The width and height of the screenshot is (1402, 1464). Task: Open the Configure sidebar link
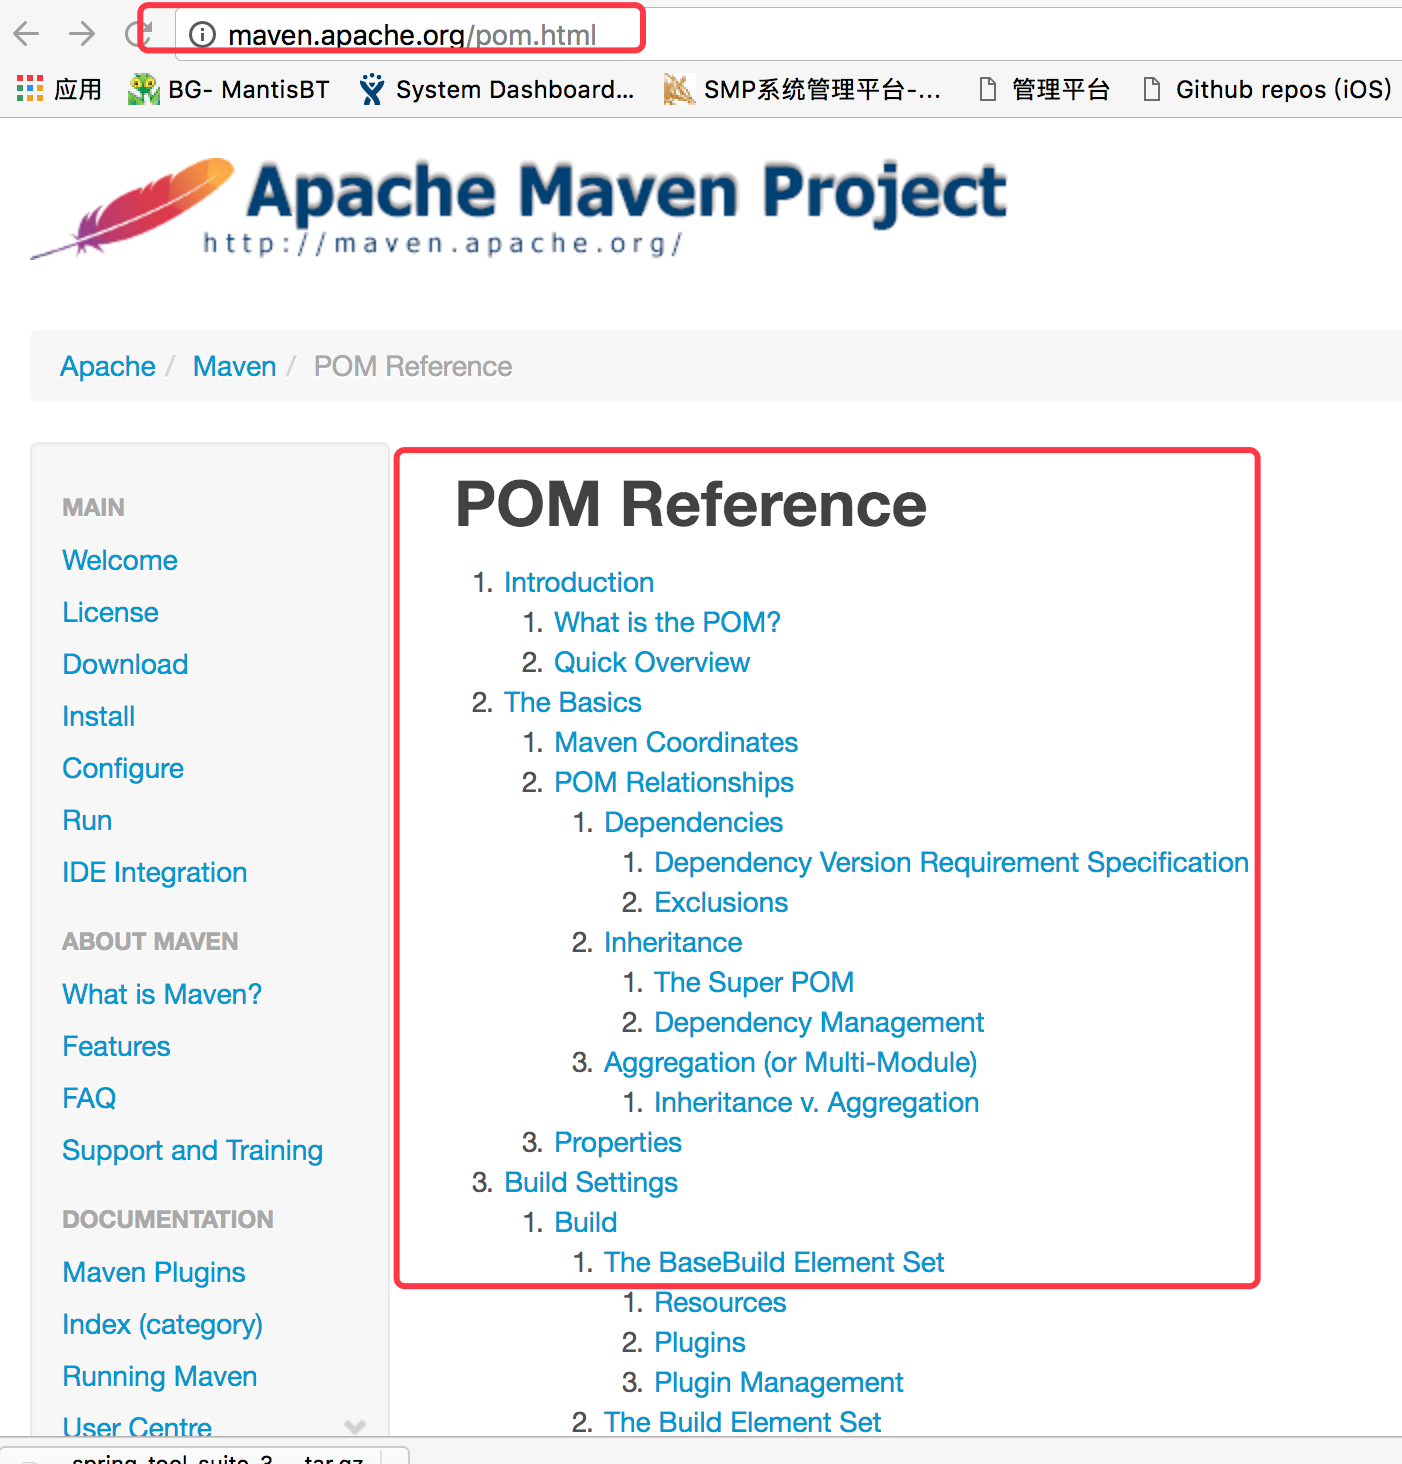123,768
